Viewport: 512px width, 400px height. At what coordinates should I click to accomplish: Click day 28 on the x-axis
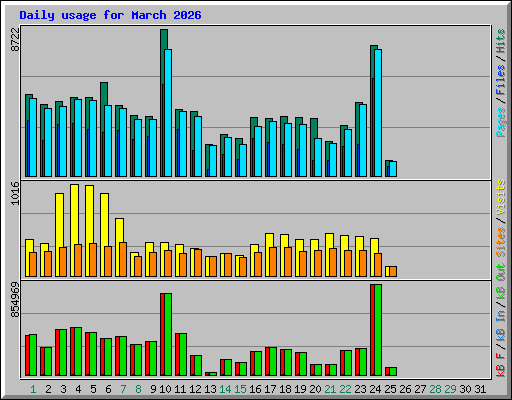tap(435, 389)
